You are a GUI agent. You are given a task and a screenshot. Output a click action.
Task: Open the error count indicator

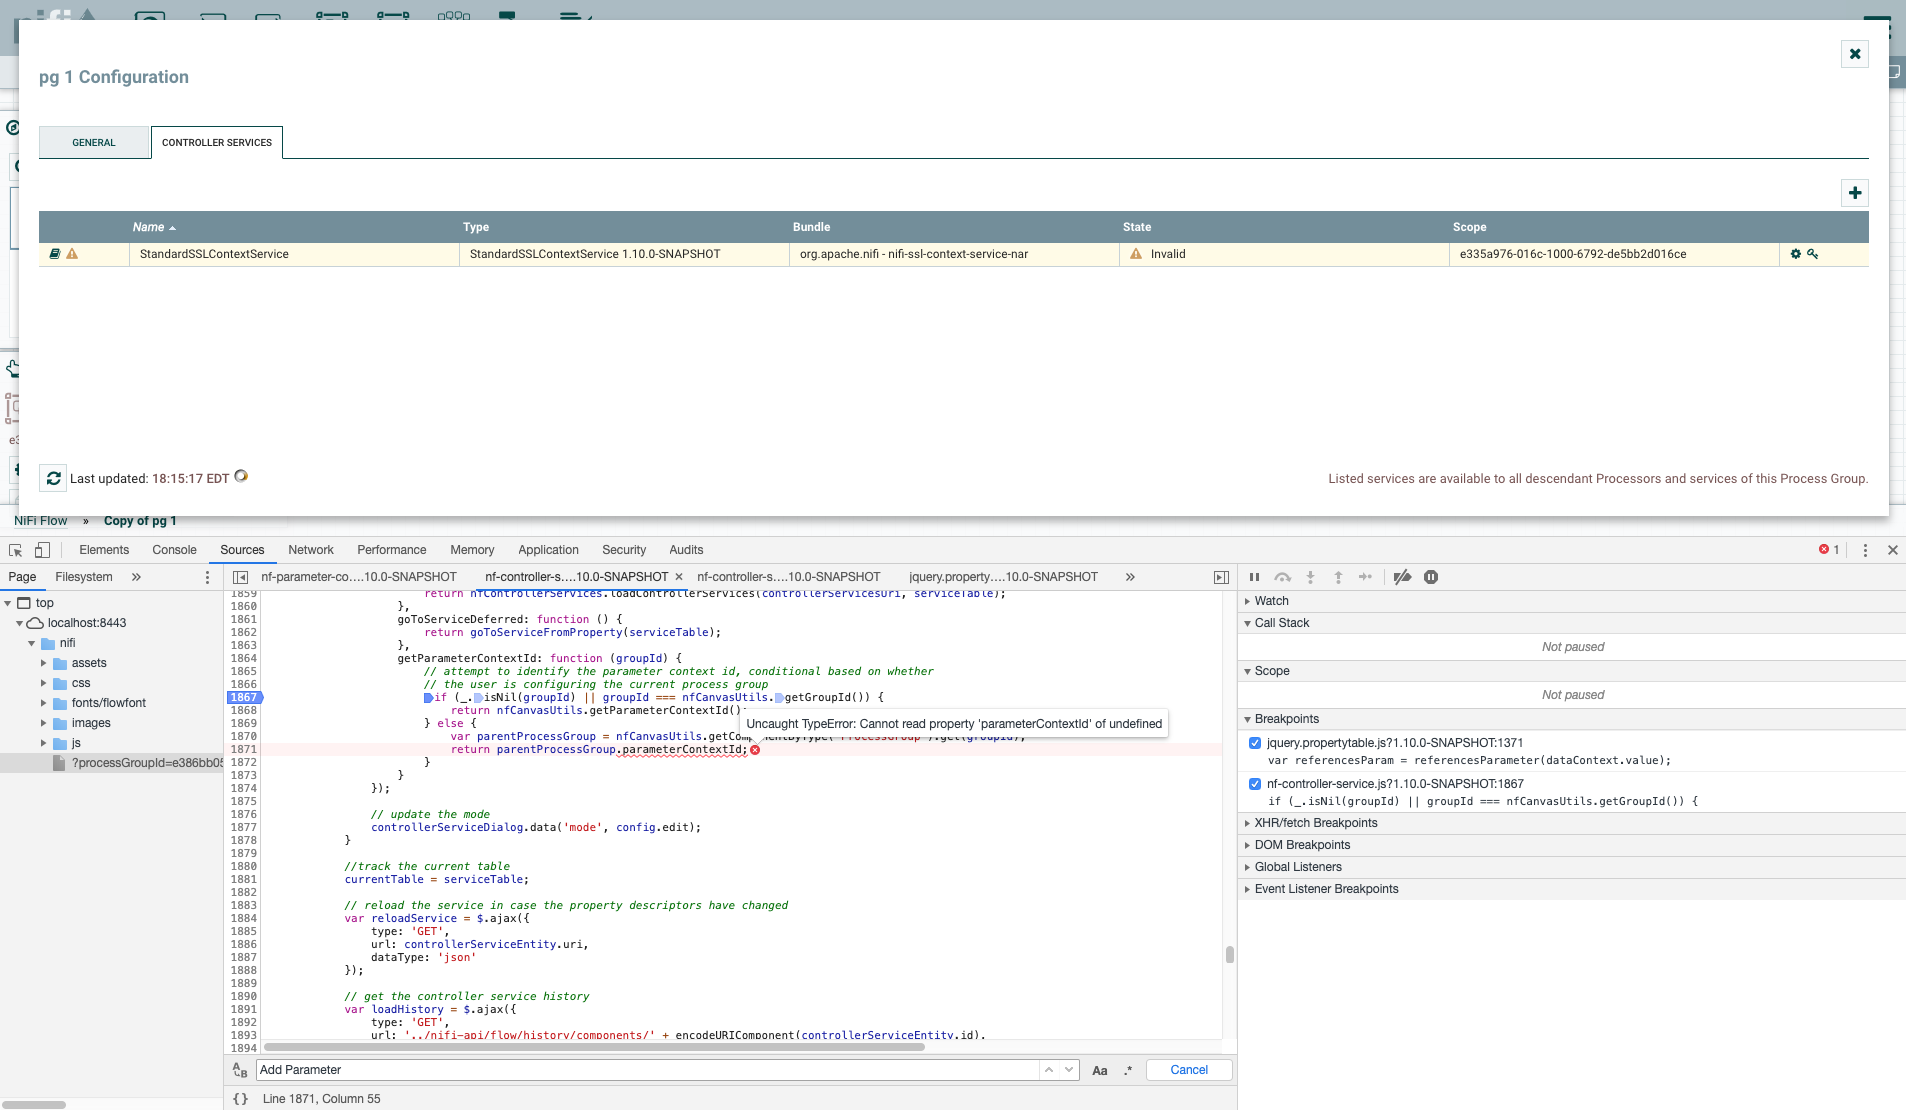point(1829,550)
